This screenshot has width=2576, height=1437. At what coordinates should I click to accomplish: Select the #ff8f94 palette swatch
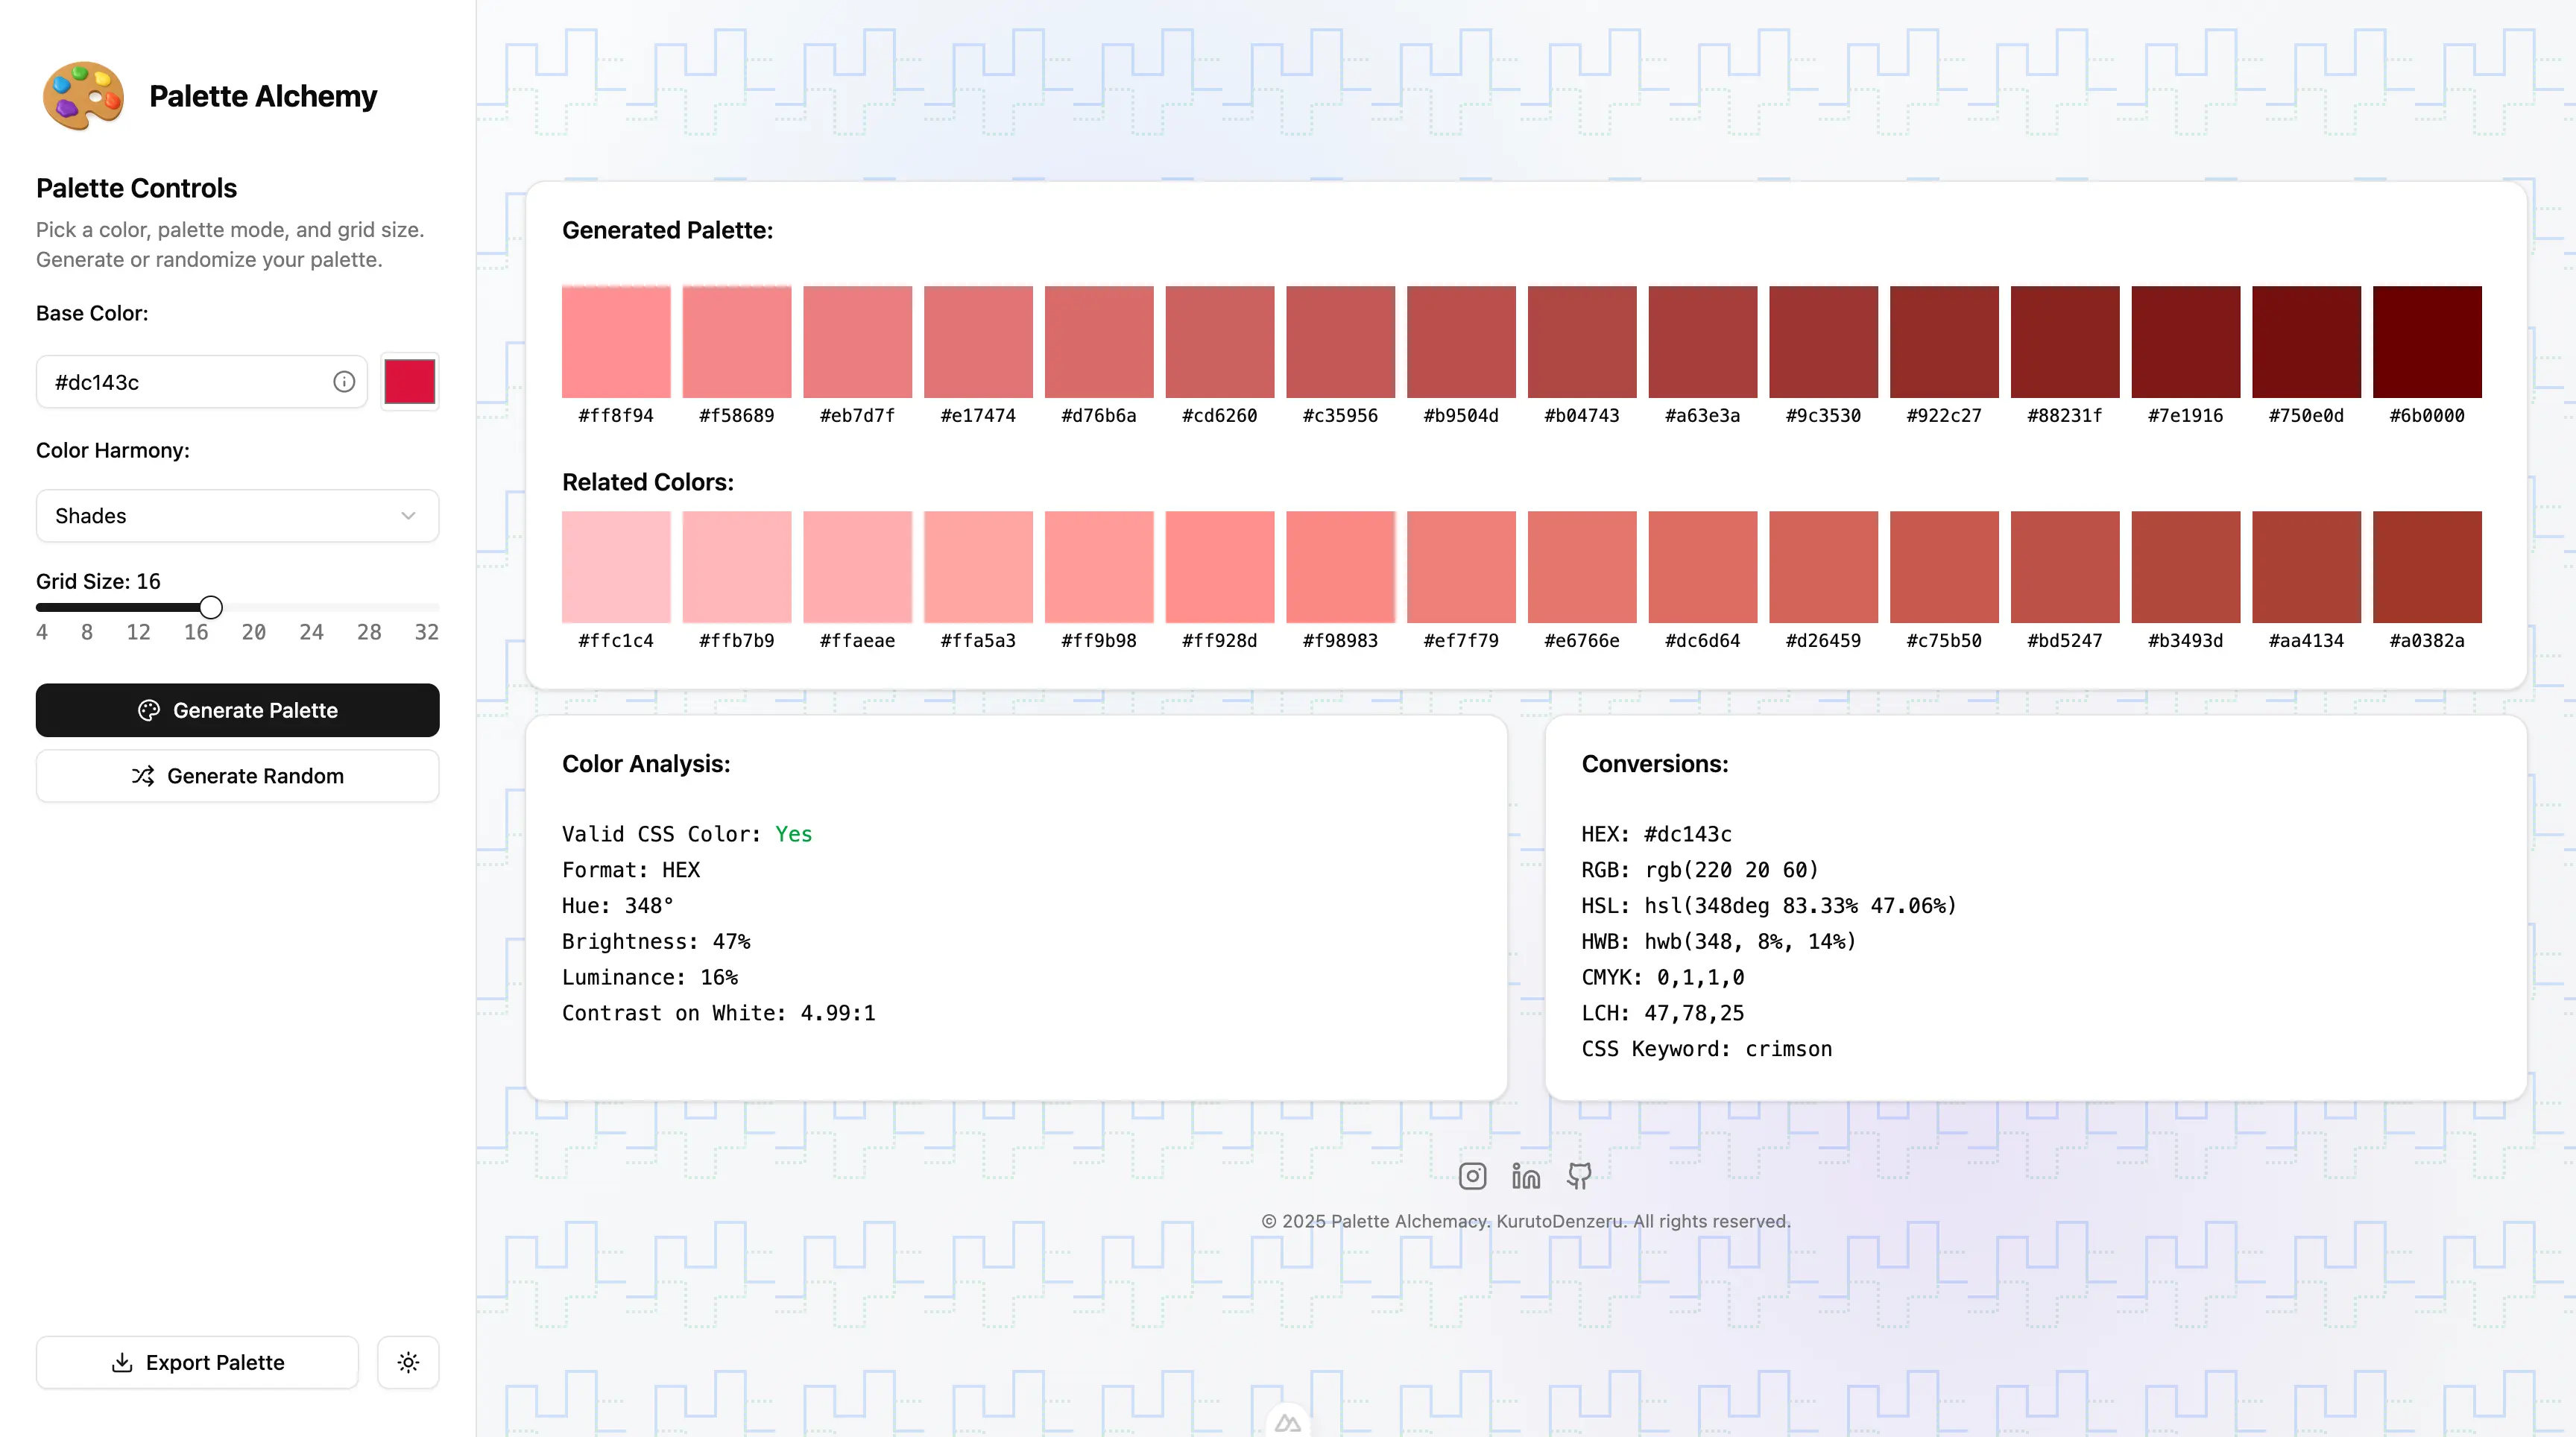tap(616, 342)
